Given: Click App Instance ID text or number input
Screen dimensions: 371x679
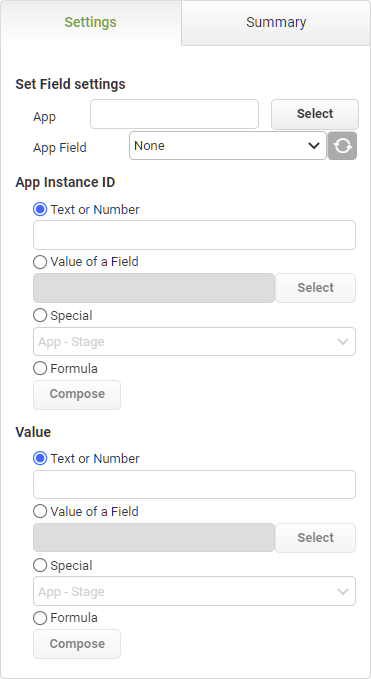Looking at the screenshot, I should [194, 235].
